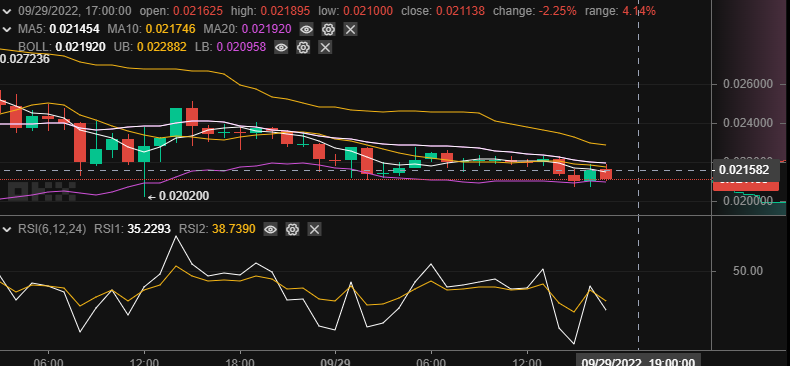Click the 18:00 label on time axis
Image resolution: width=790 pixels, height=366 pixels.
pyautogui.click(x=240, y=362)
